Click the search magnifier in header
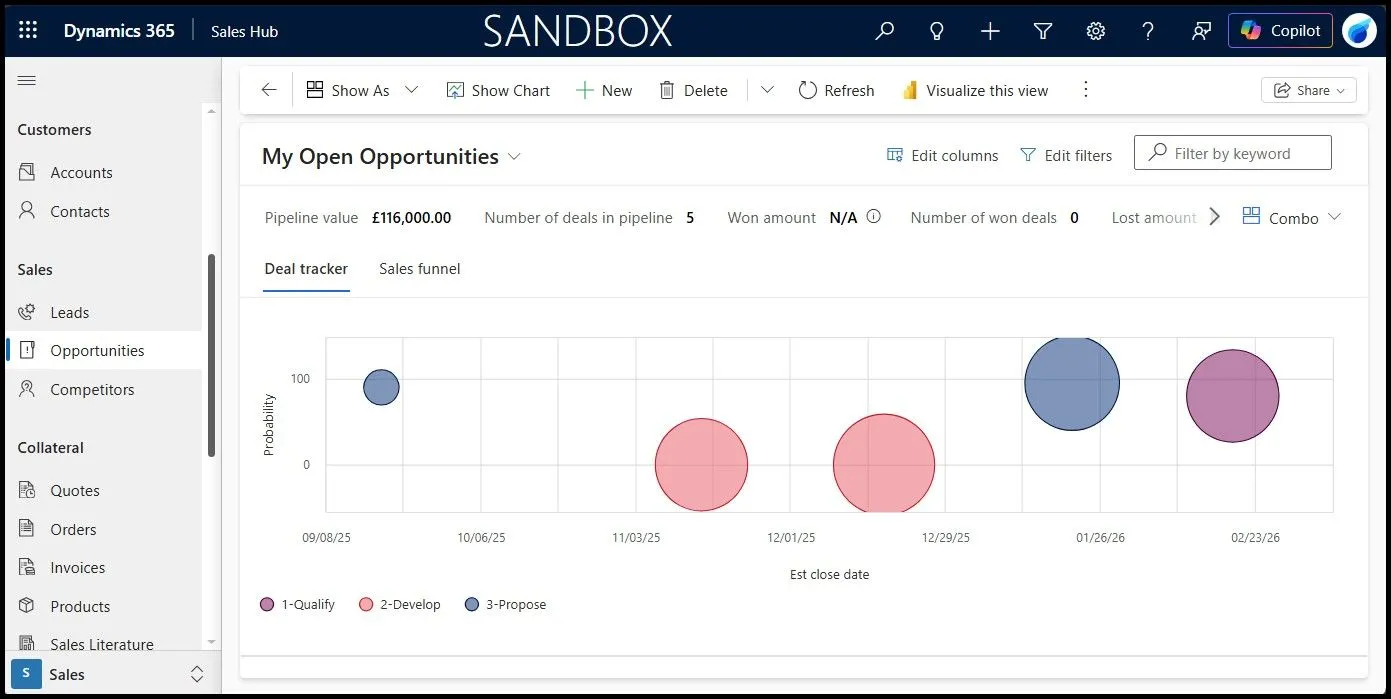Screen dimensions: 1391x699 point(884,31)
